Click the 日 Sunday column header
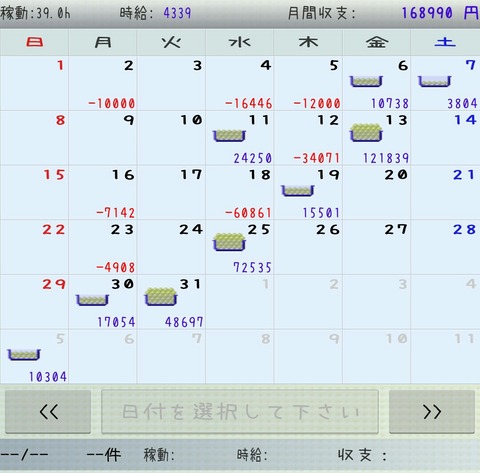Image resolution: width=480 pixels, height=473 pixels. point(34,42)
